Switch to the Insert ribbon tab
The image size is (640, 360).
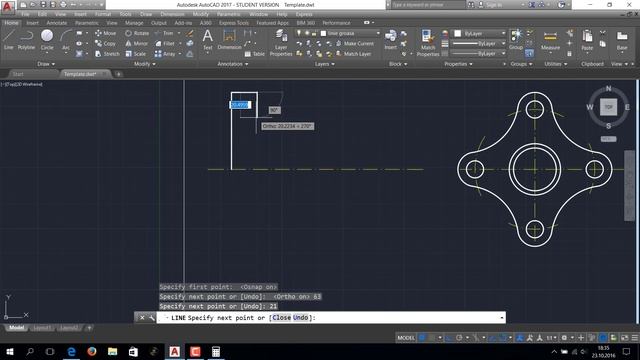33,23
